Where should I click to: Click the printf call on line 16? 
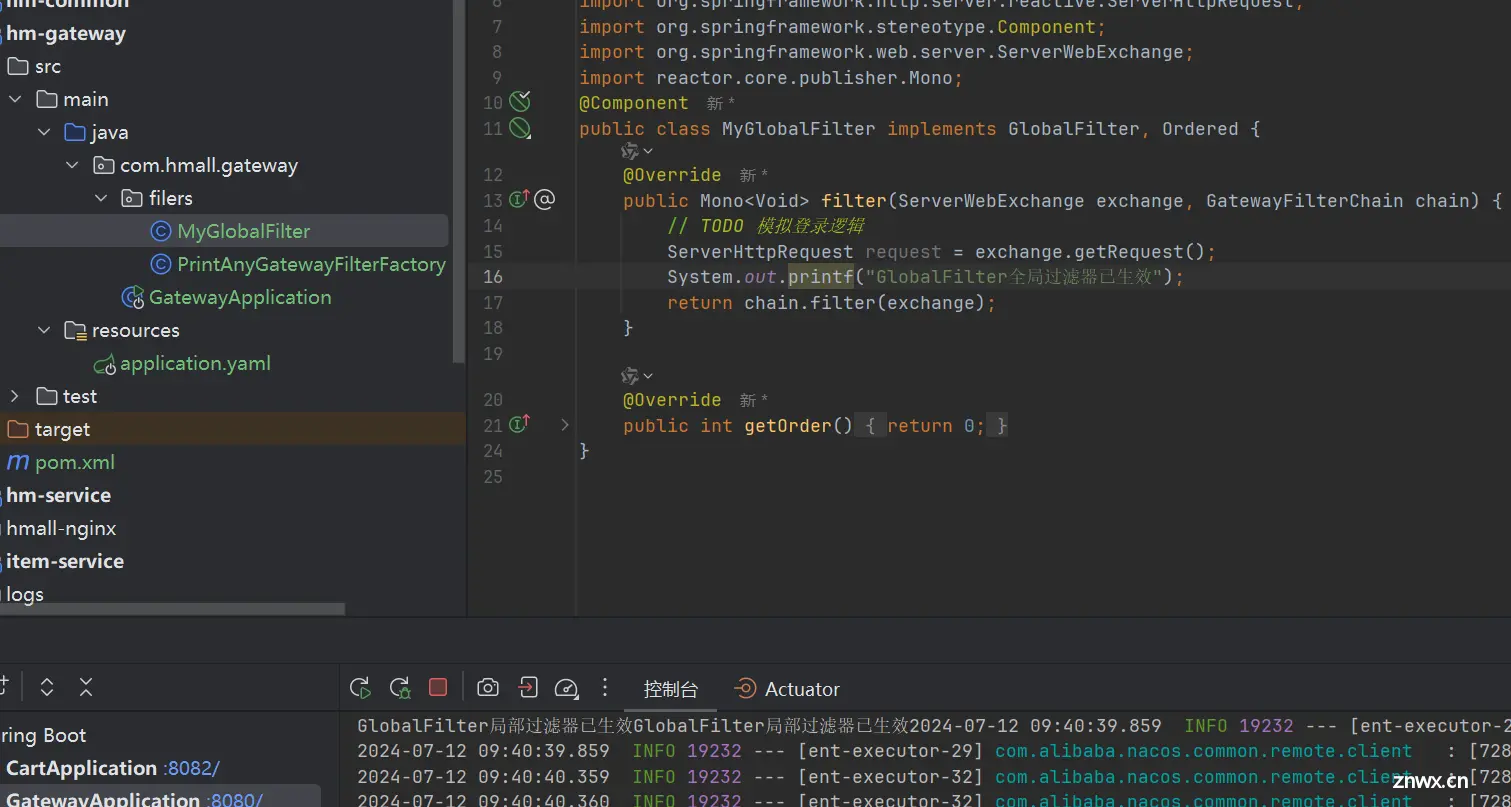(x=820, y=277)
